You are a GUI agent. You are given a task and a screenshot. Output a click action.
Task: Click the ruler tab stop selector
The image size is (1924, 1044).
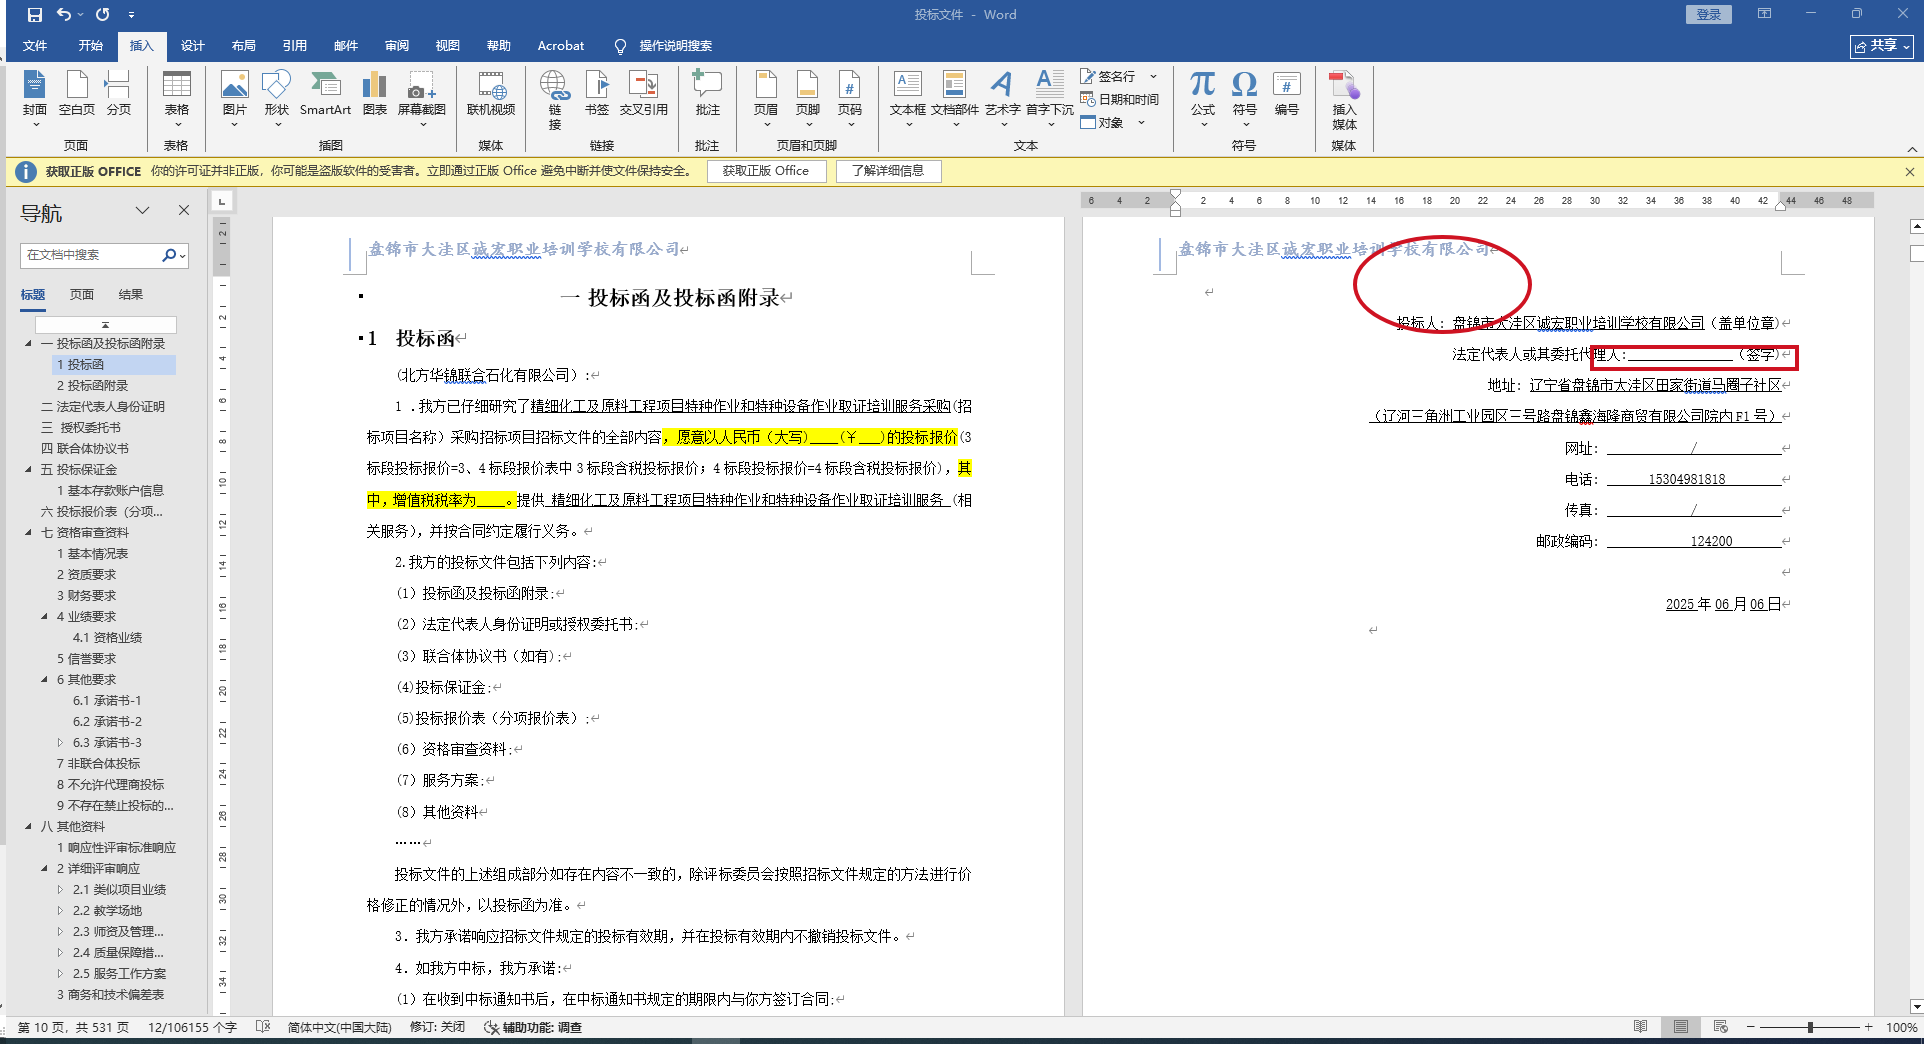(x=221, y=201)
